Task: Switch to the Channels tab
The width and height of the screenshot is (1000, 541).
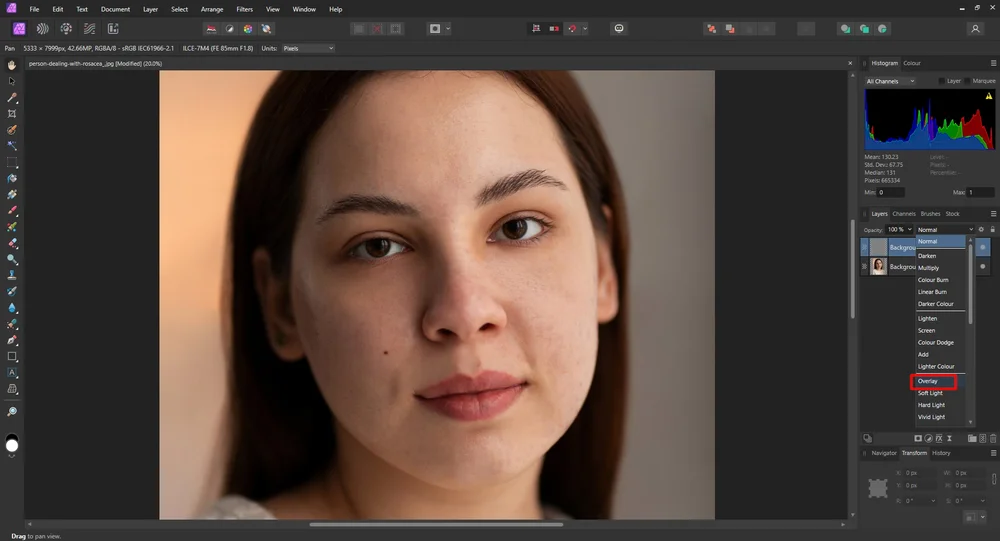Action: tap(904, 214)
